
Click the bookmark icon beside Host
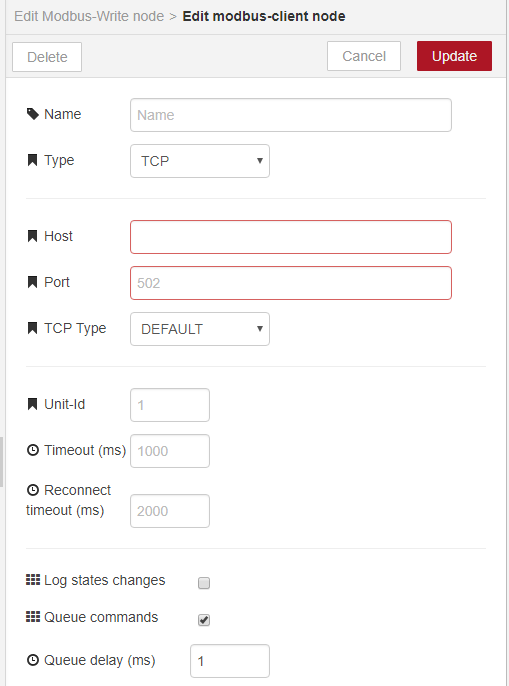point(32,236)
